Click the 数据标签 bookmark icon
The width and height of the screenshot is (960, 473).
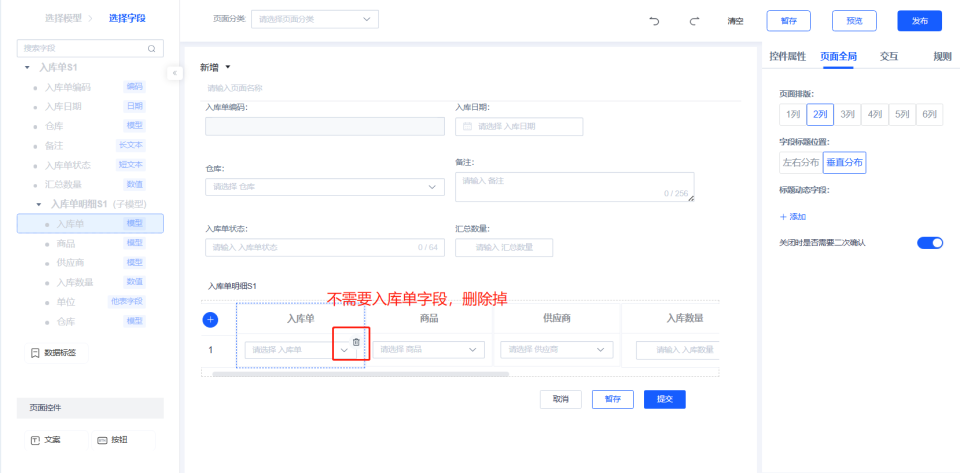point(36,352)
